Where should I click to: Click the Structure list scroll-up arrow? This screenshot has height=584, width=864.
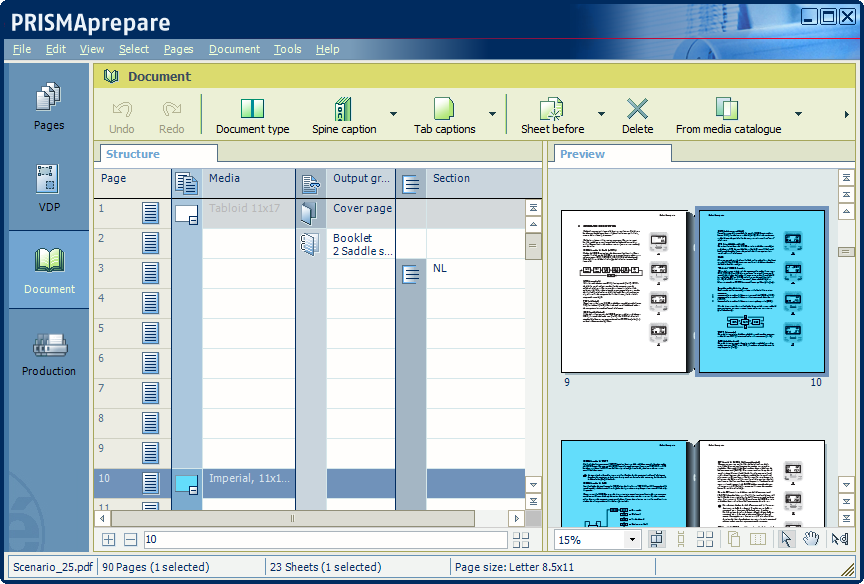[x=533, y=224]
